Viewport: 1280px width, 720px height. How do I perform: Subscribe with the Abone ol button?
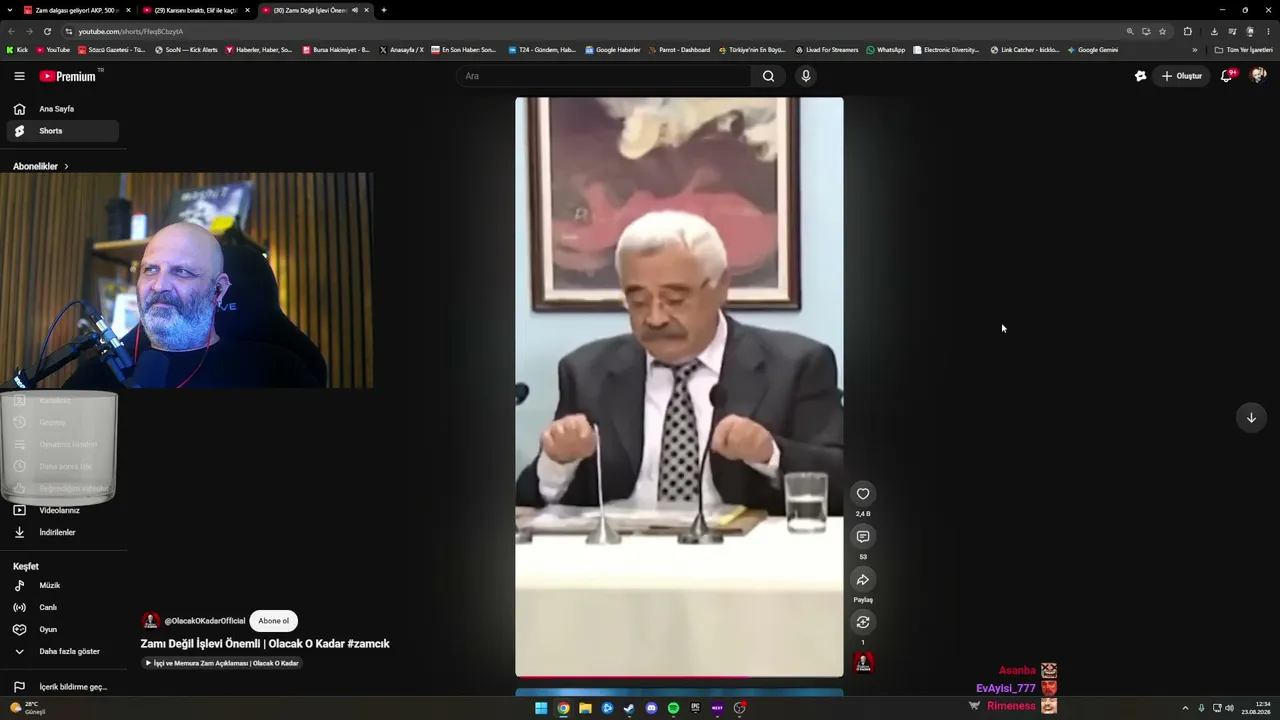[273, 621]
